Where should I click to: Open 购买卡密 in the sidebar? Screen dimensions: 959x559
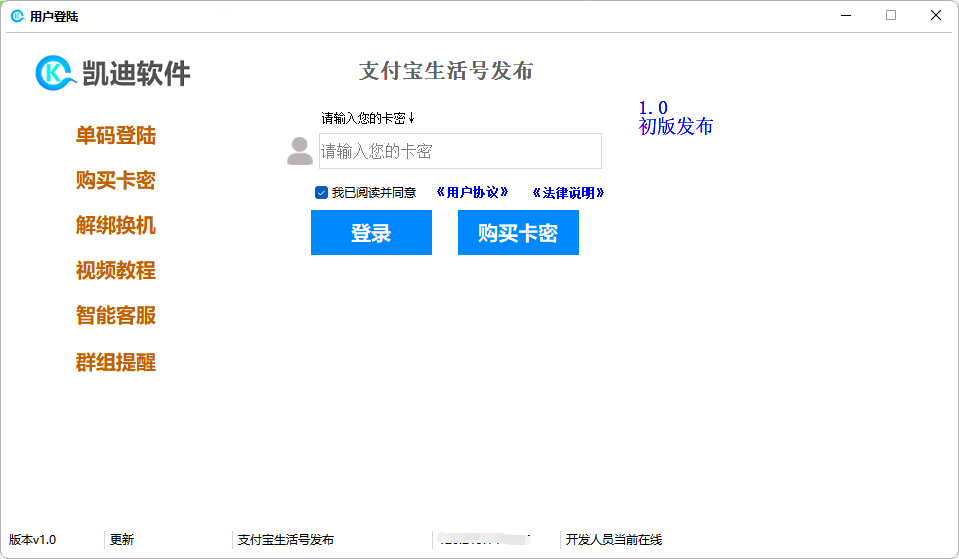[116, 180]
